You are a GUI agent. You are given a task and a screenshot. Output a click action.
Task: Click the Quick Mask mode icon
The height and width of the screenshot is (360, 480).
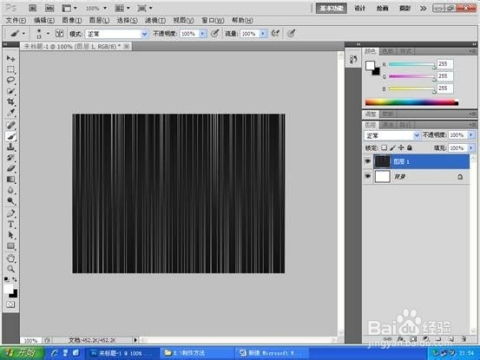(x=11, y=304)
